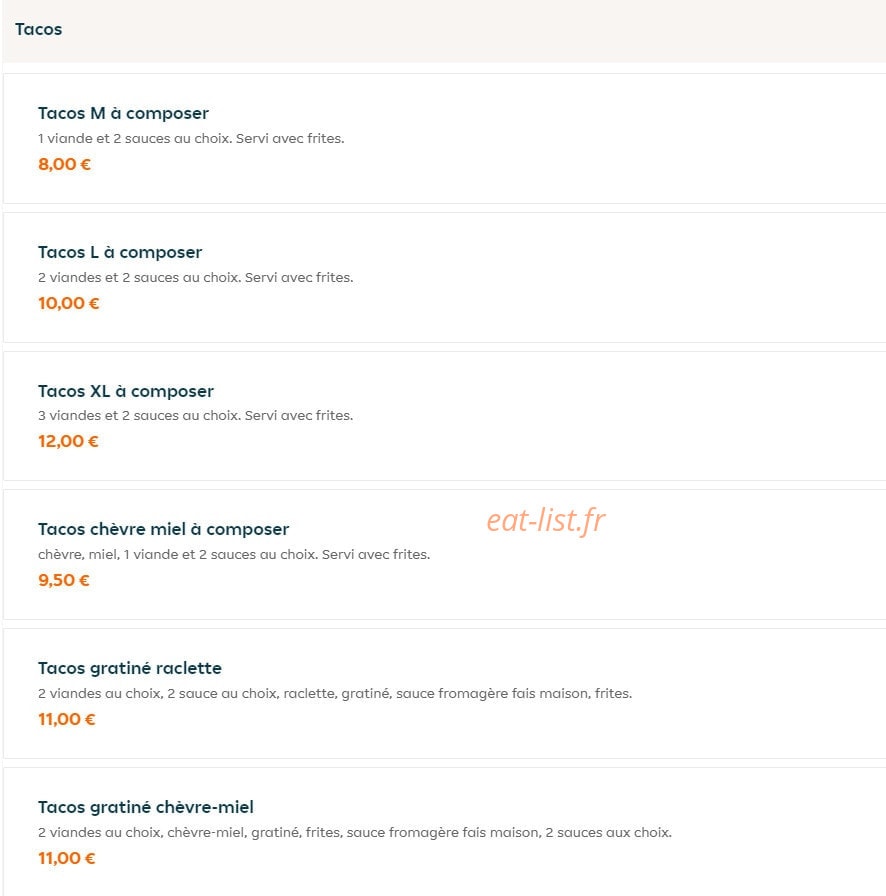This screenshot has height=896, width=886.
Task: Click the eat-list.fr watermark
Action: [x=546, y=521]
